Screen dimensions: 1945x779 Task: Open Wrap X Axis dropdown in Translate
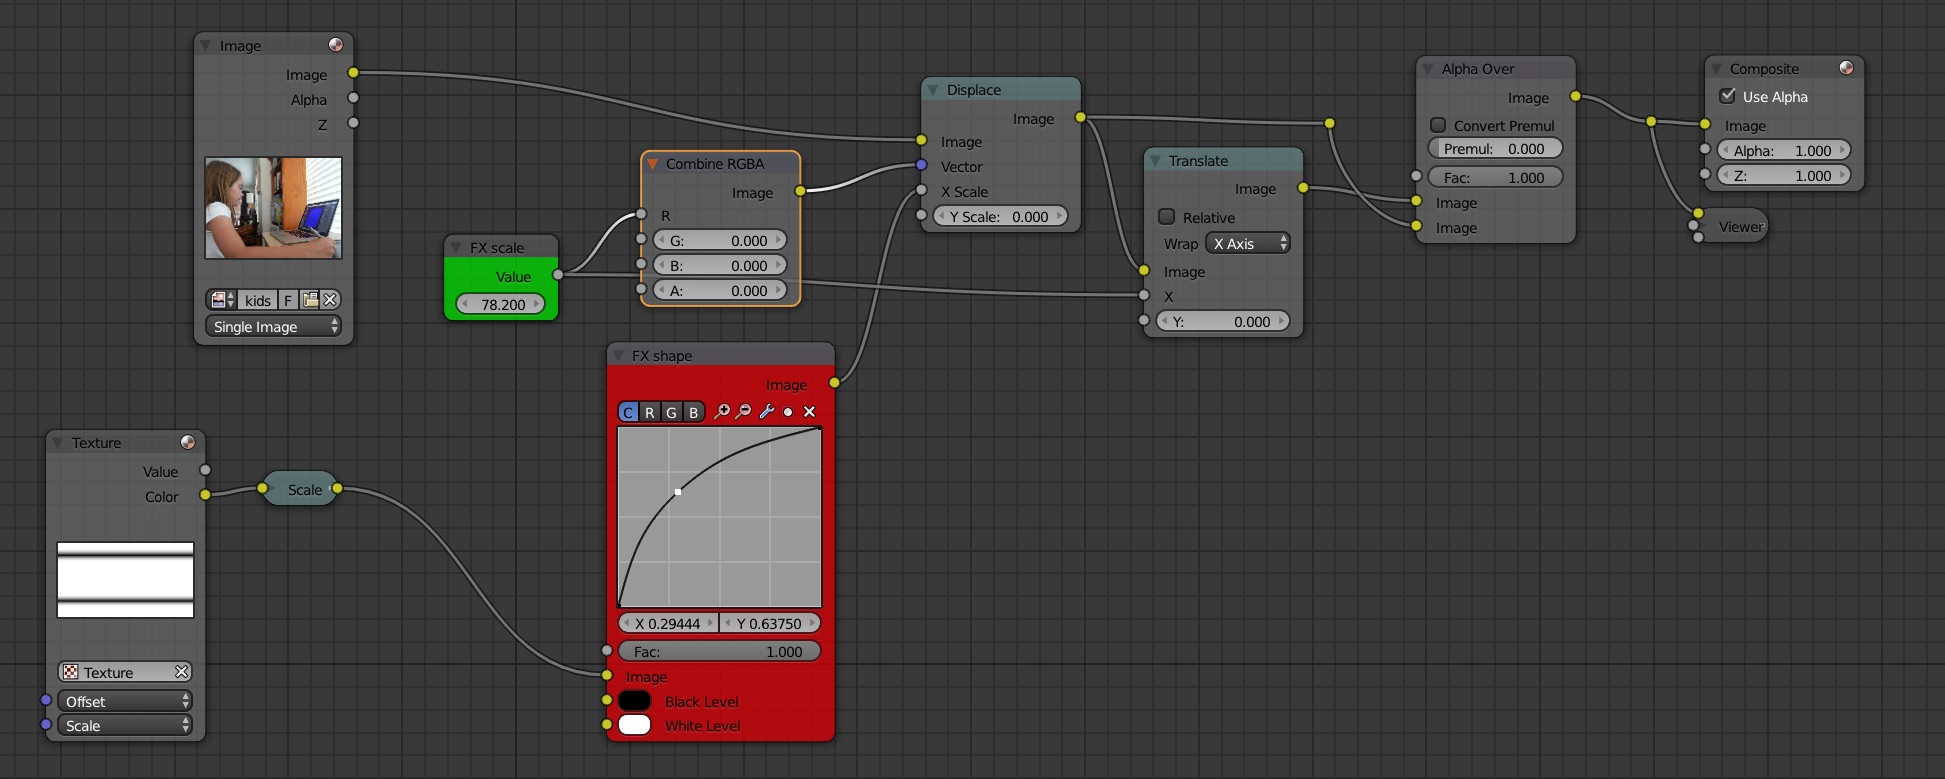pos(1248,243)
